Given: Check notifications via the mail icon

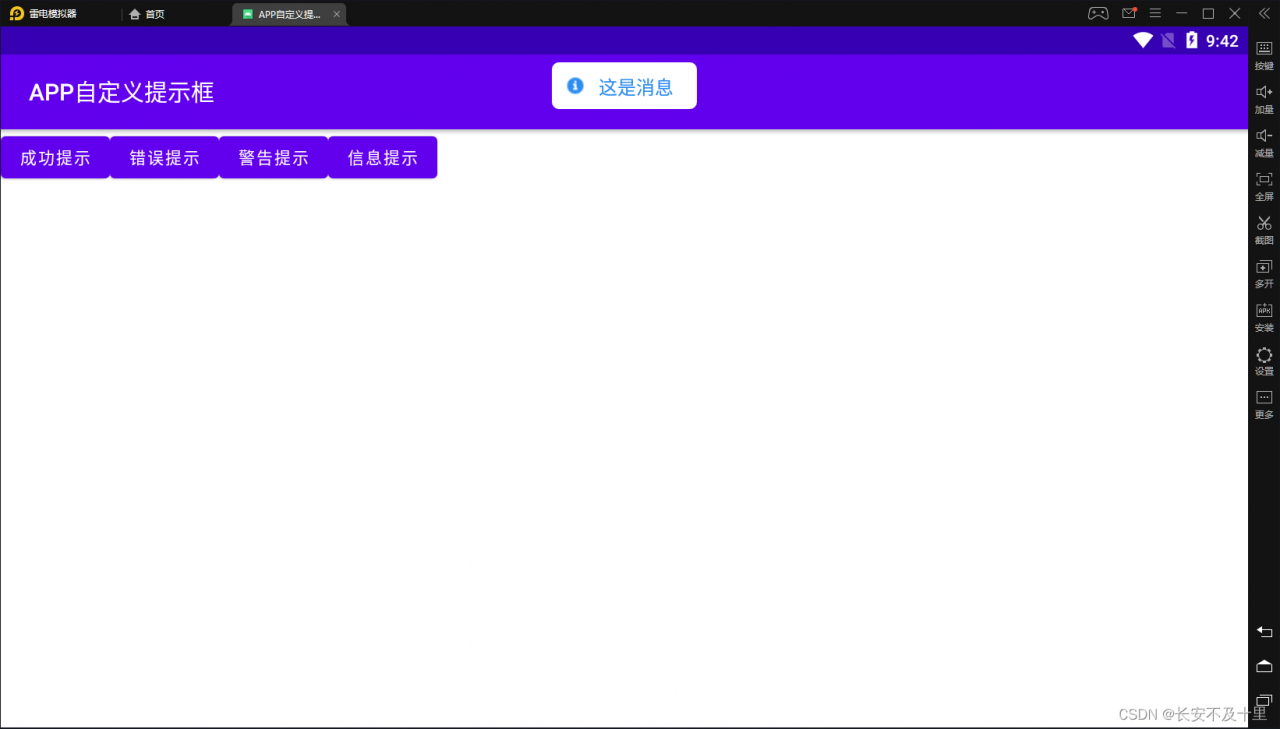Looking at the screenshot, I should pos(1129,13).
